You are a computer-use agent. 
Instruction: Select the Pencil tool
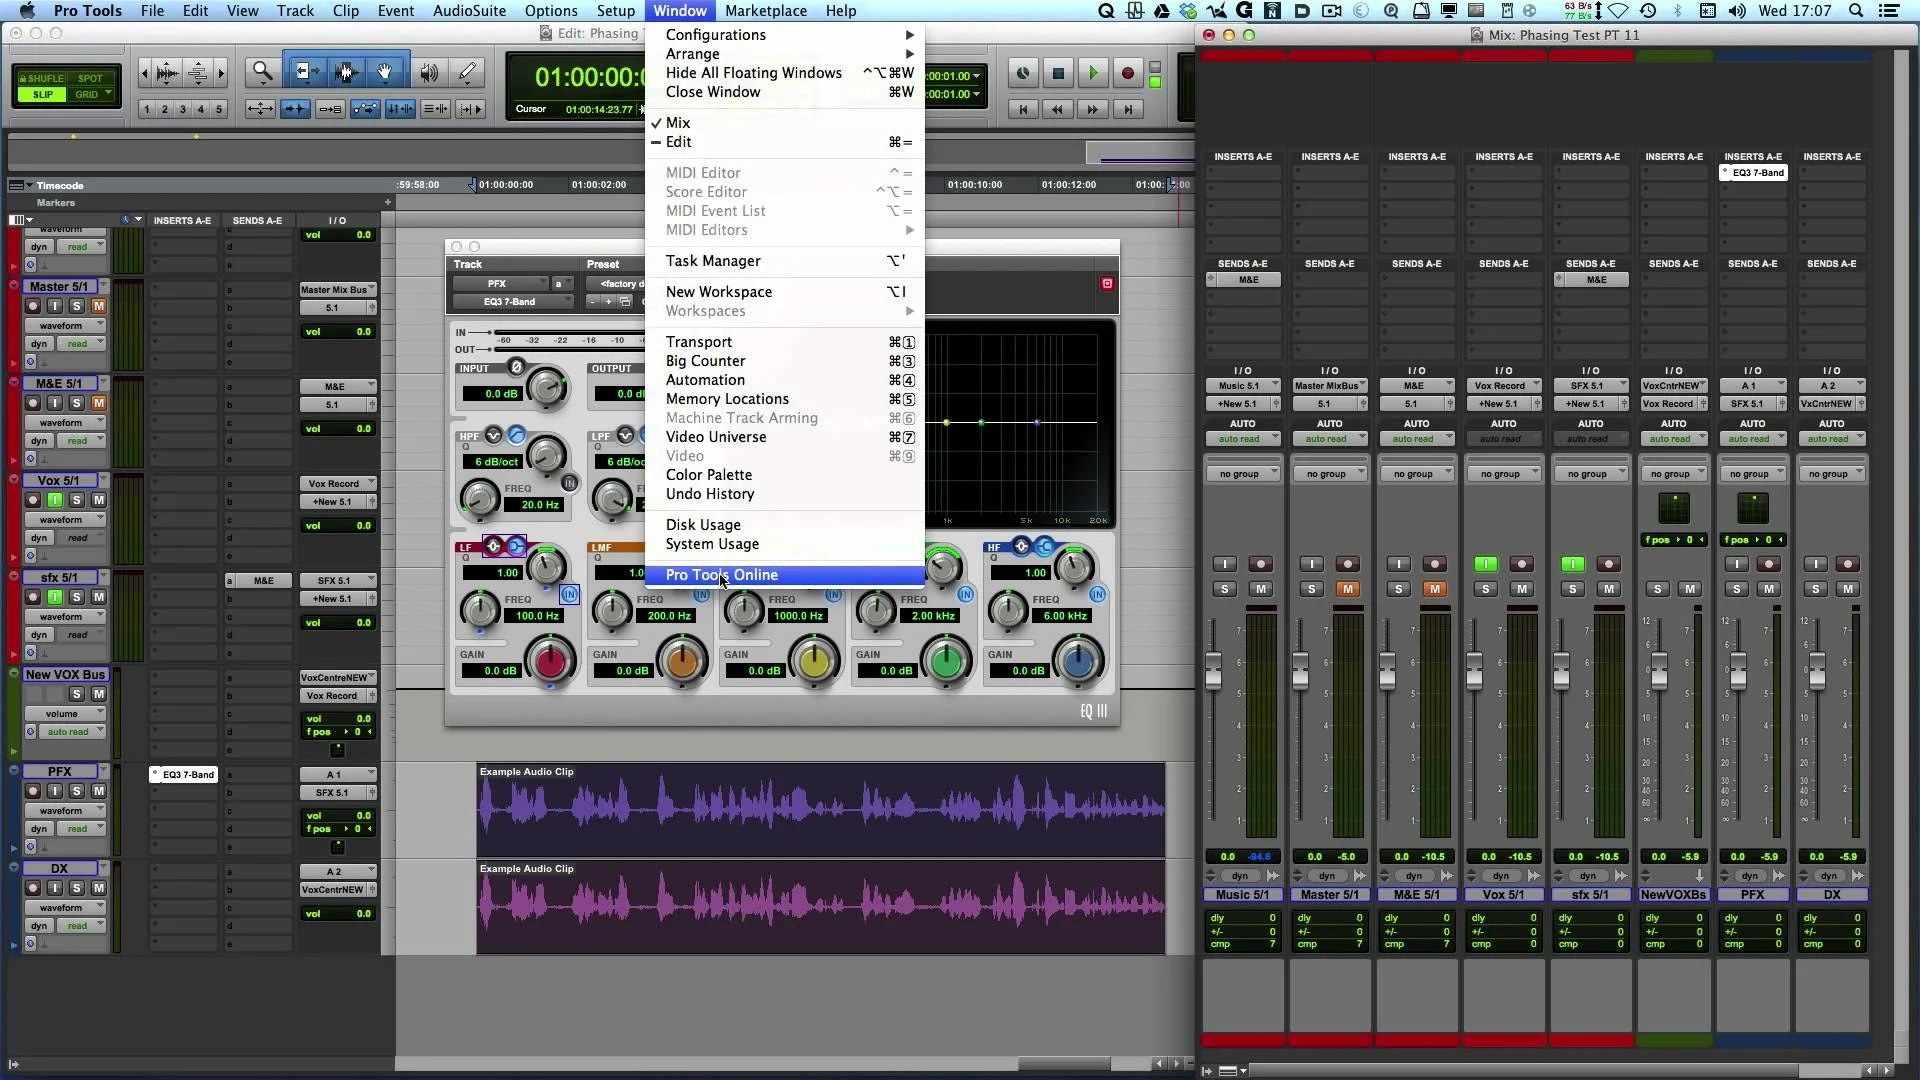[x=467, y=72]
